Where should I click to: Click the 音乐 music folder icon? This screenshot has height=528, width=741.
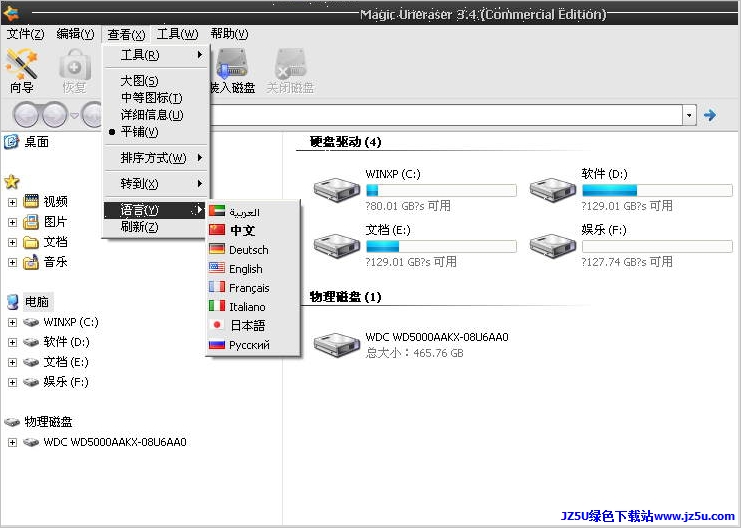[x=31, y=262]
